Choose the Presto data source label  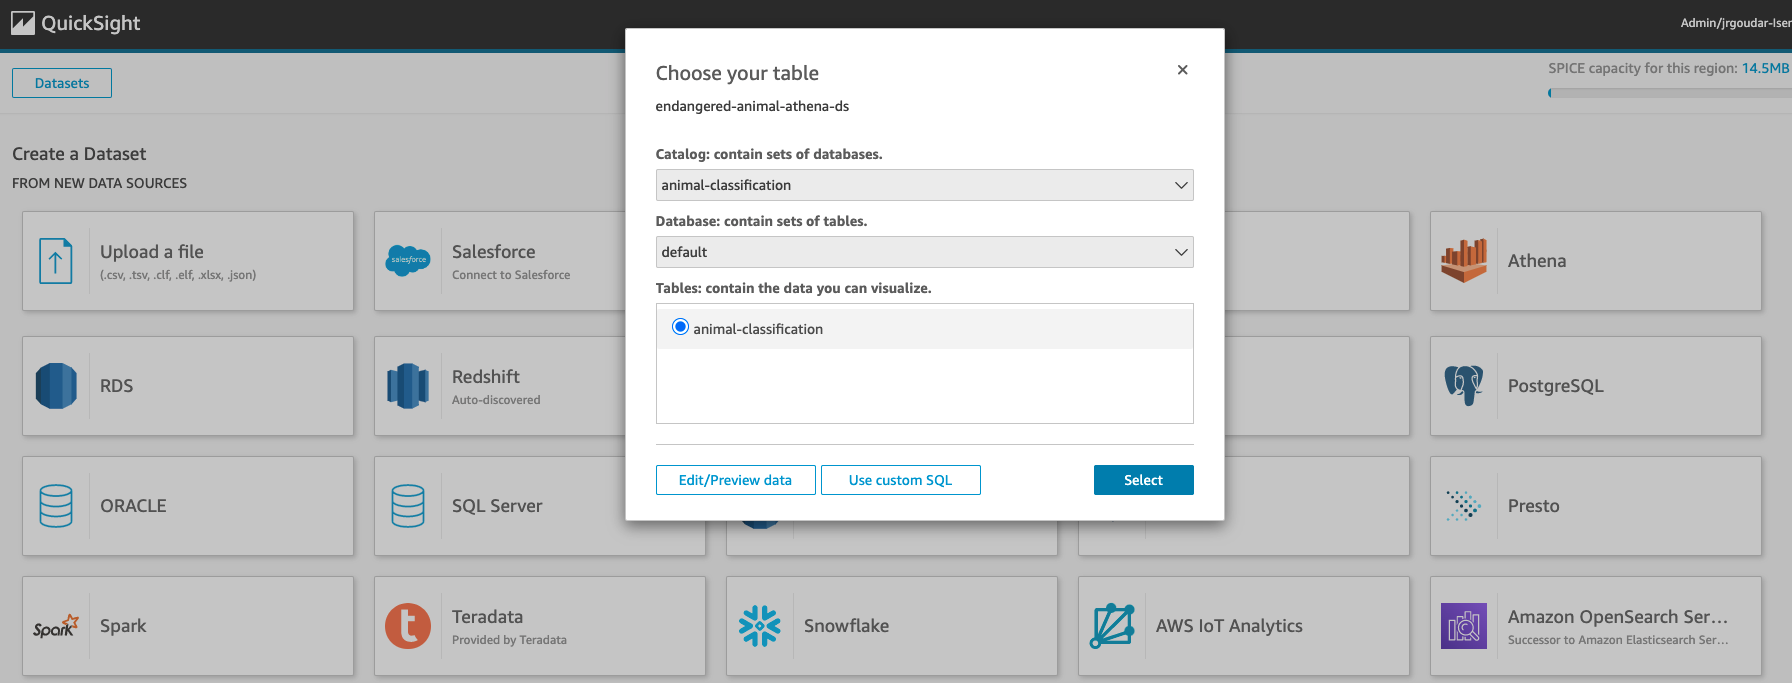click(x=1534, y=506)
